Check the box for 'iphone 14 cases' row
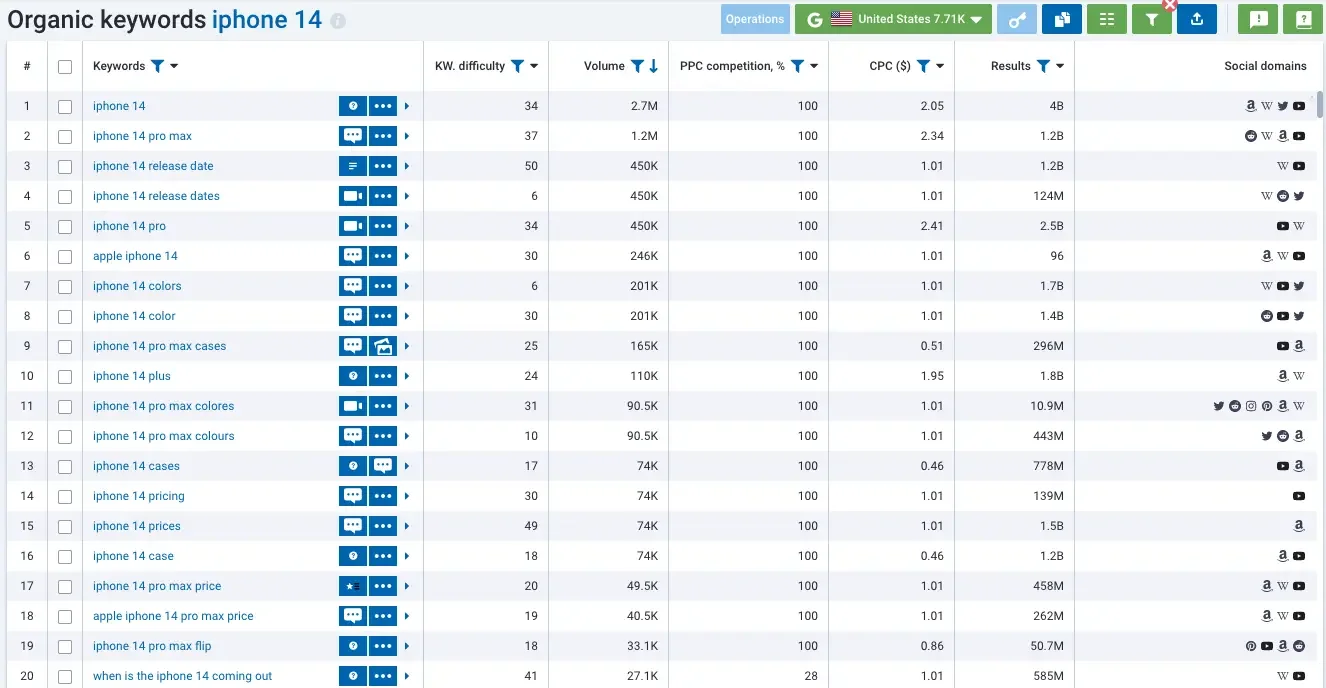The width and height of the screenshot is (1326, 688). pyautogui.click(x=65, y=467)
